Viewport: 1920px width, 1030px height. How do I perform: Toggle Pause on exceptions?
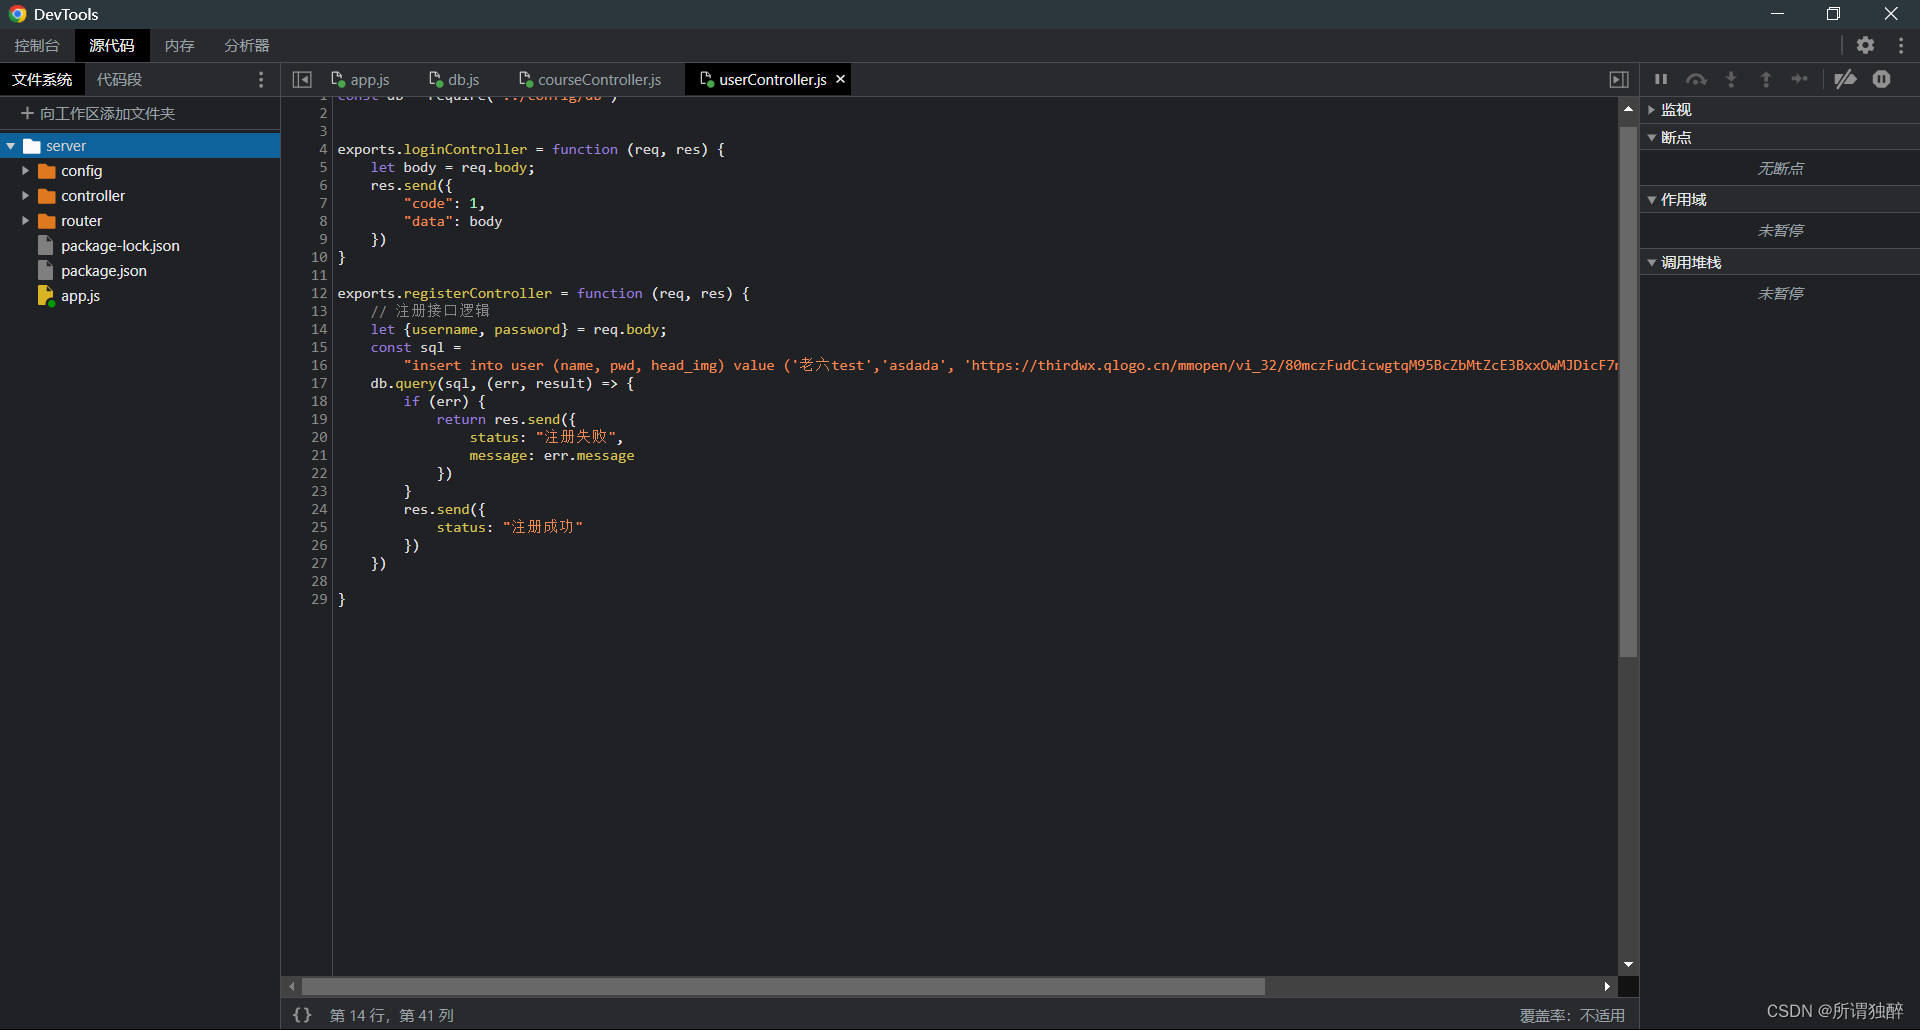pyautogui.click(x=1882, y=79)
